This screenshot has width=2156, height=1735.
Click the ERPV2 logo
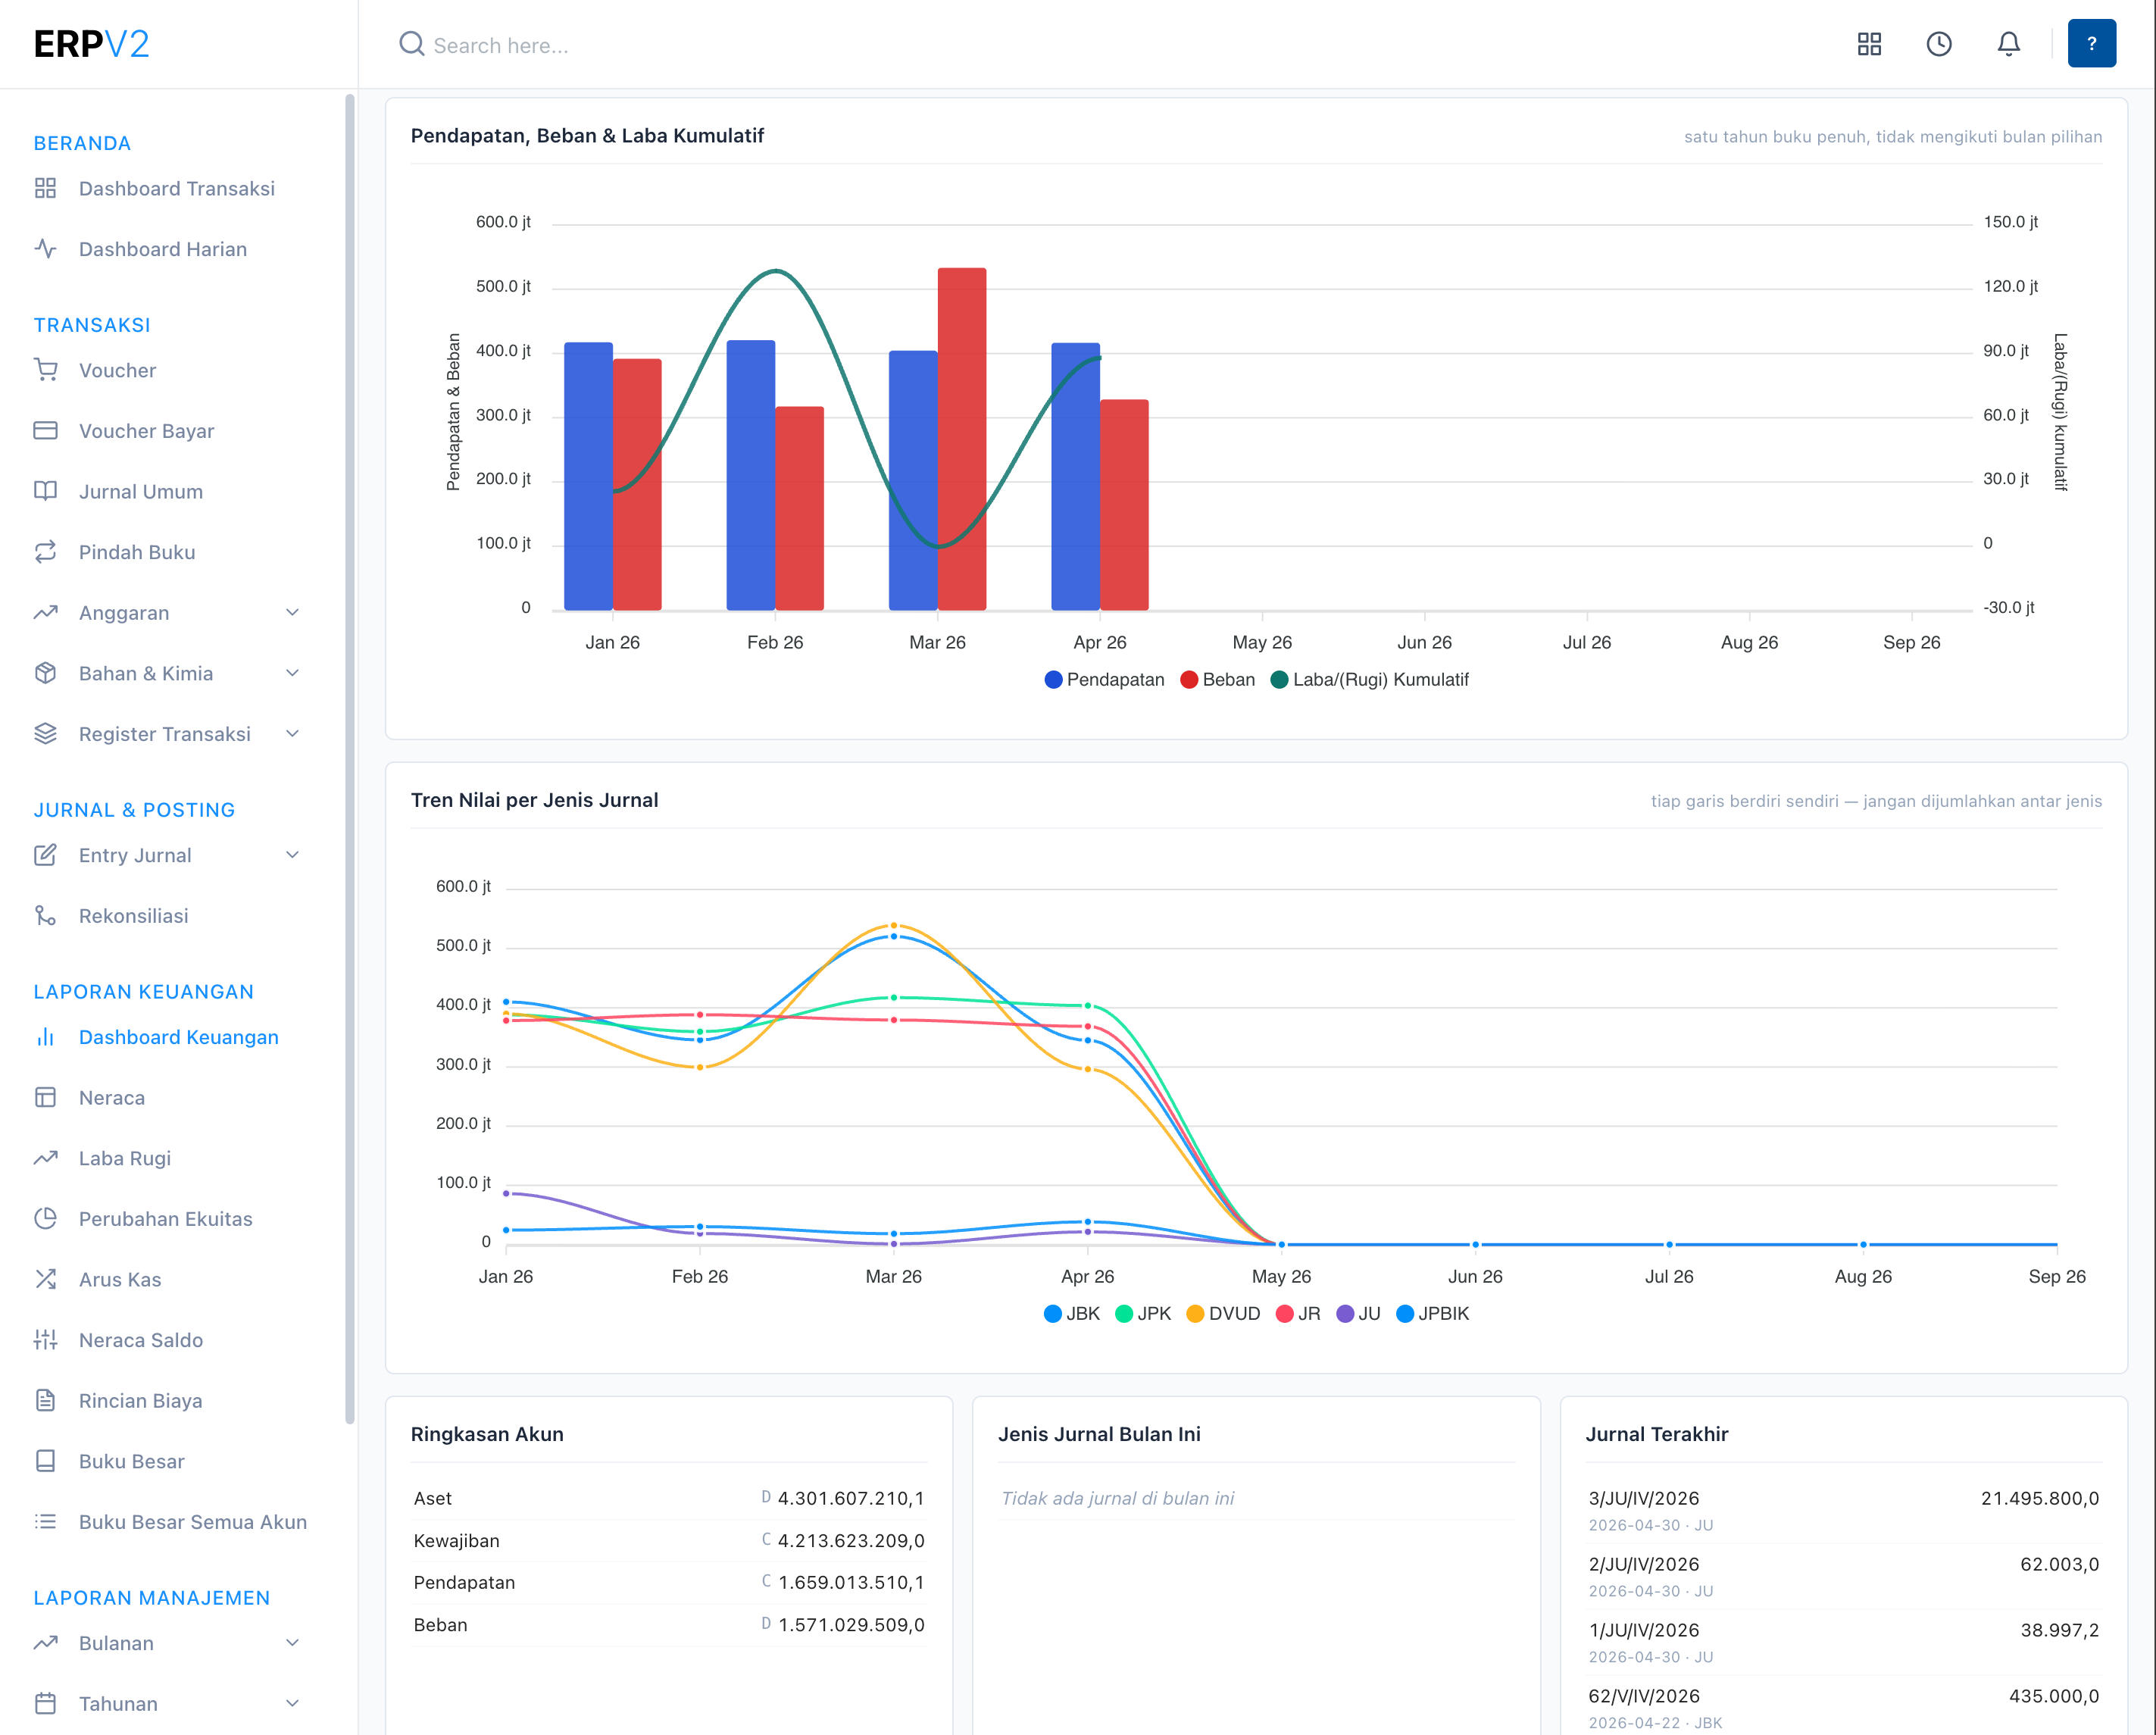pos(91,44)
